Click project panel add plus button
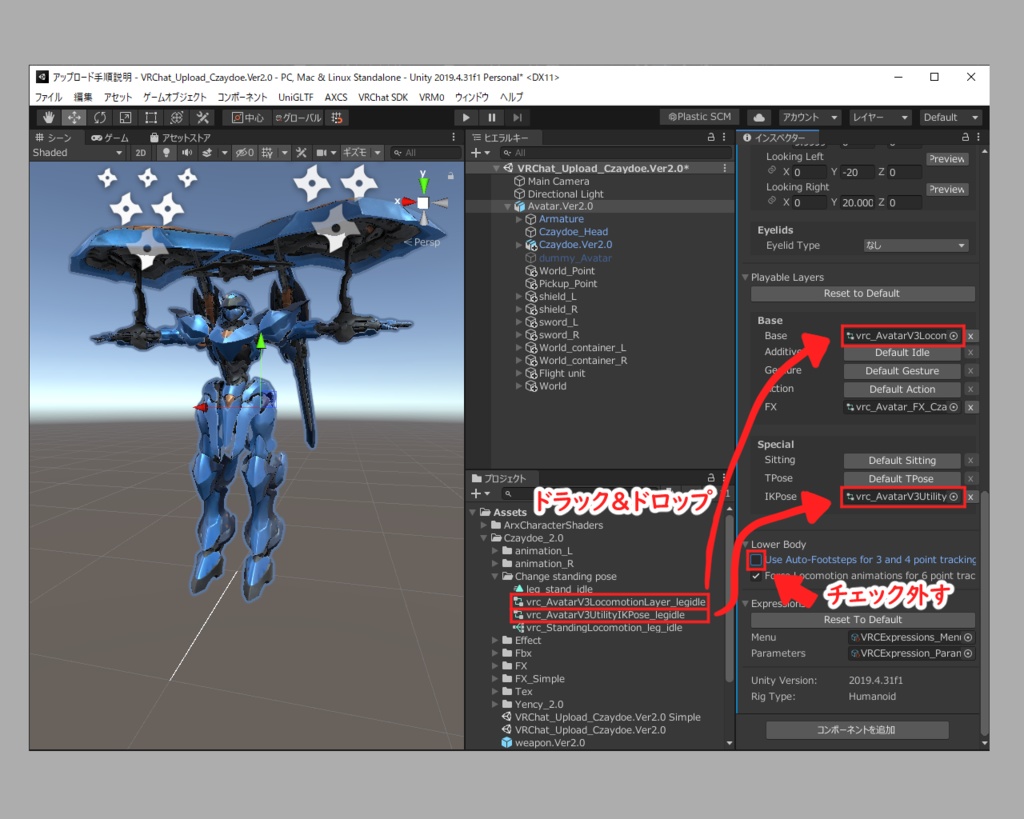This screenshot has height=819, width=1024. pos(476,494)
